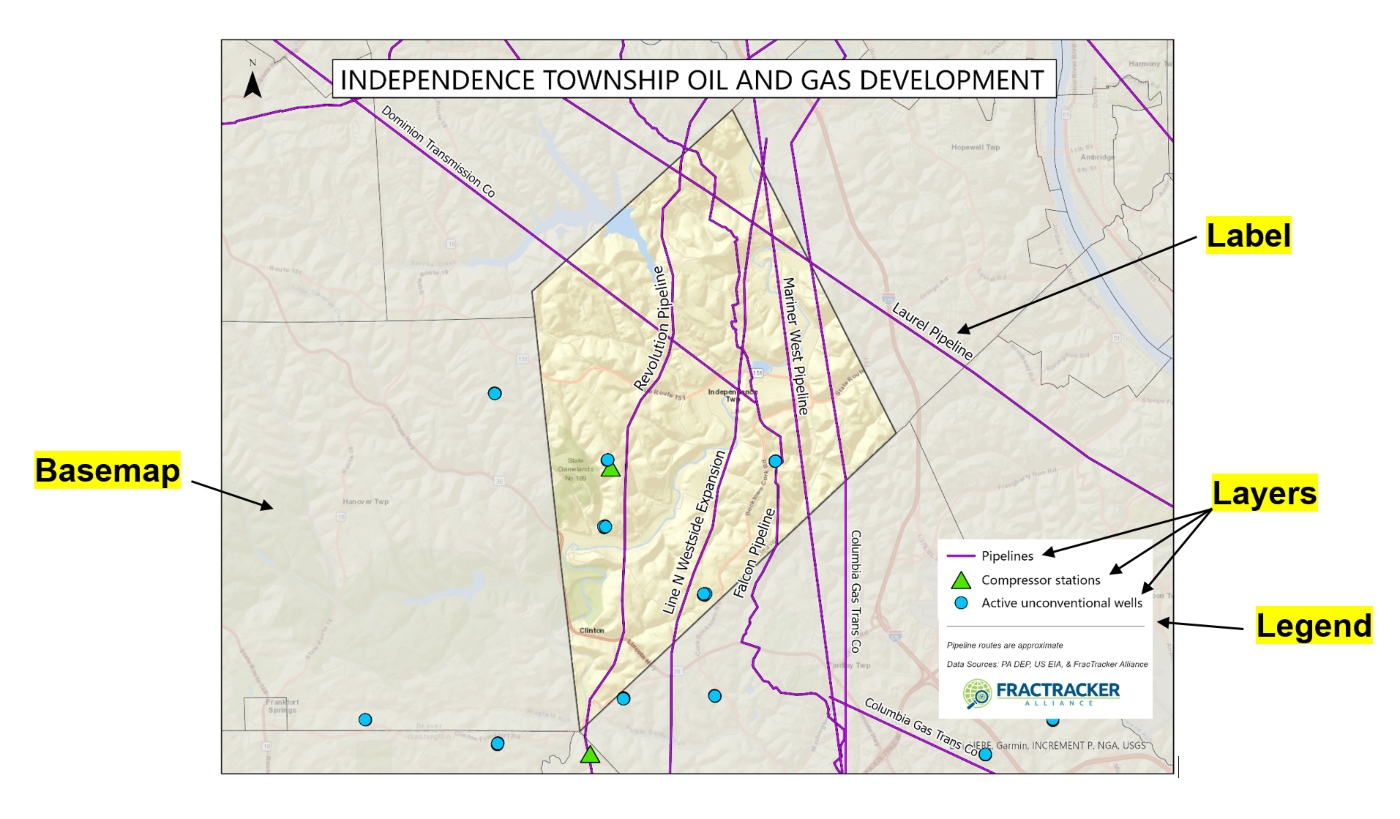Select the 'Dominion Transmission Co' label
1400x819 pixels.
pos(438,150)
